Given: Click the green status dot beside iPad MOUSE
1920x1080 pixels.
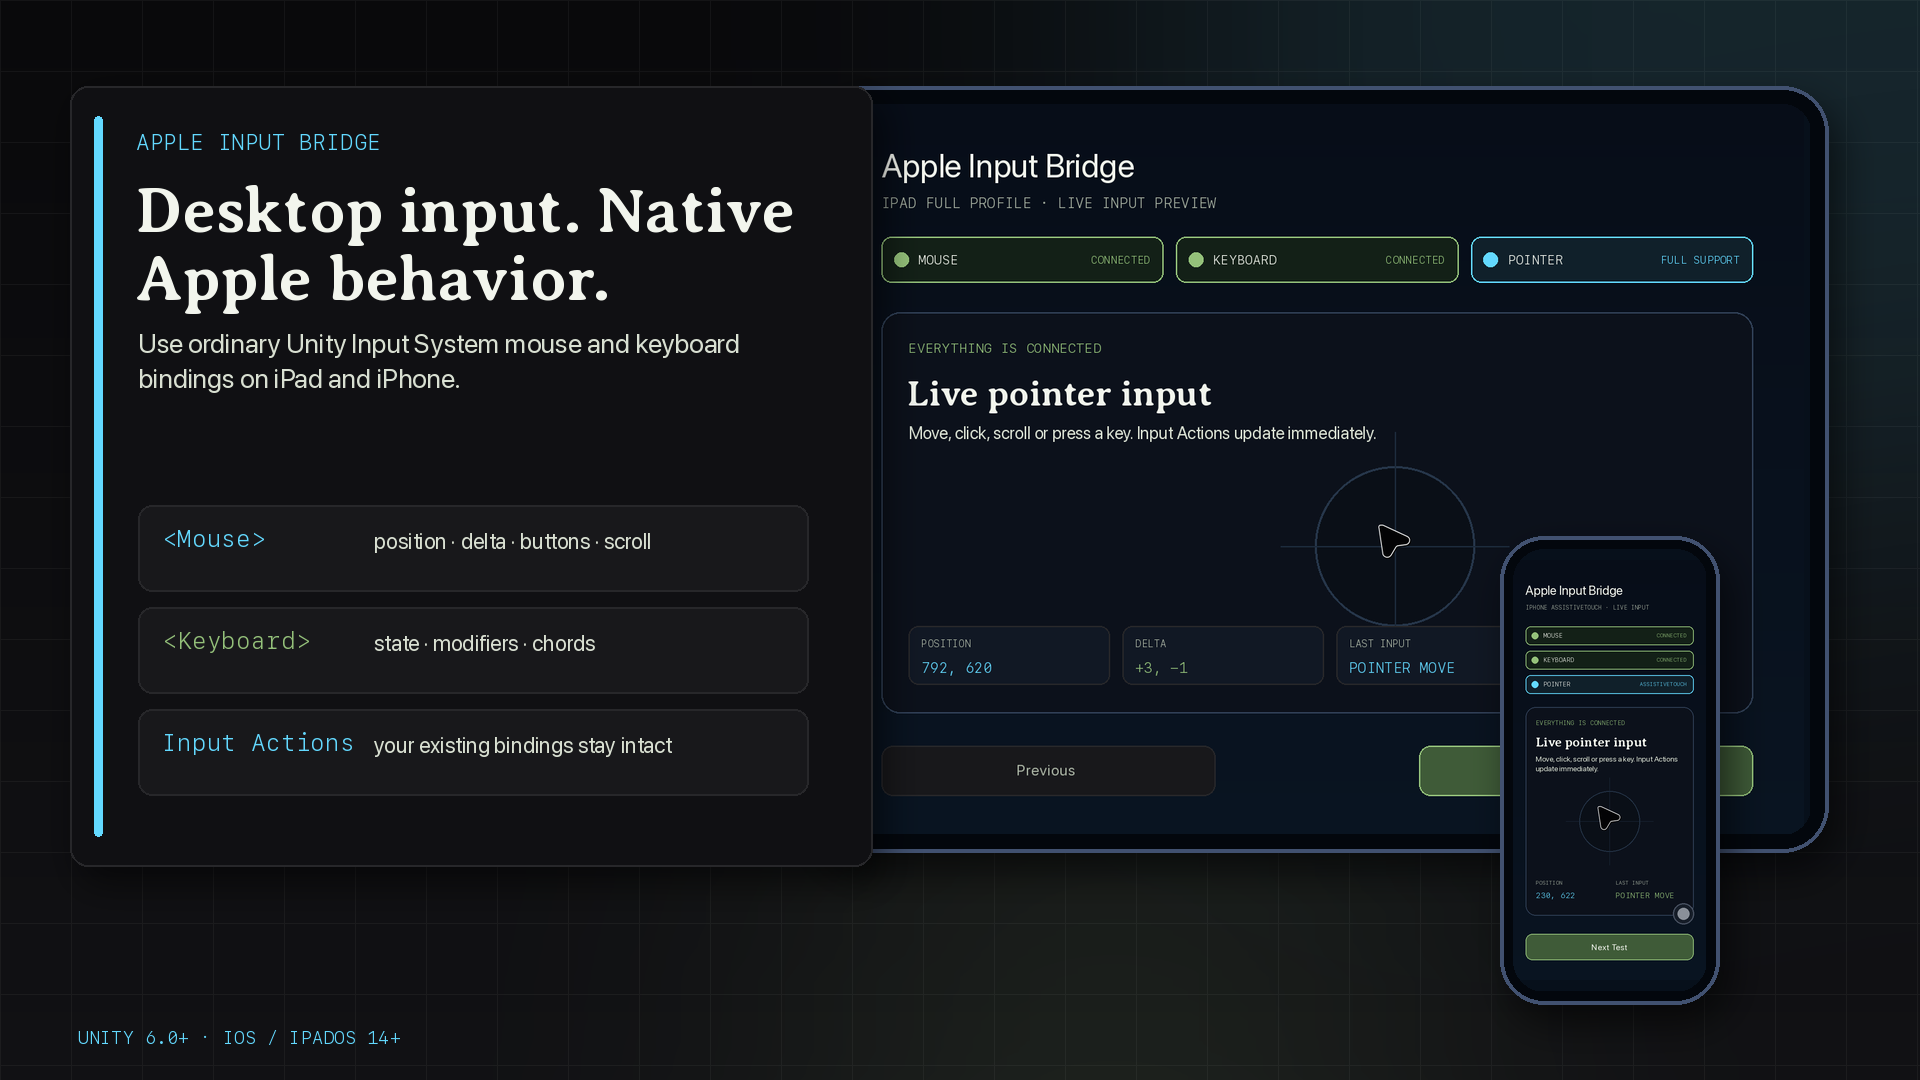Looking at the screenshot, I should coord(901,260).
